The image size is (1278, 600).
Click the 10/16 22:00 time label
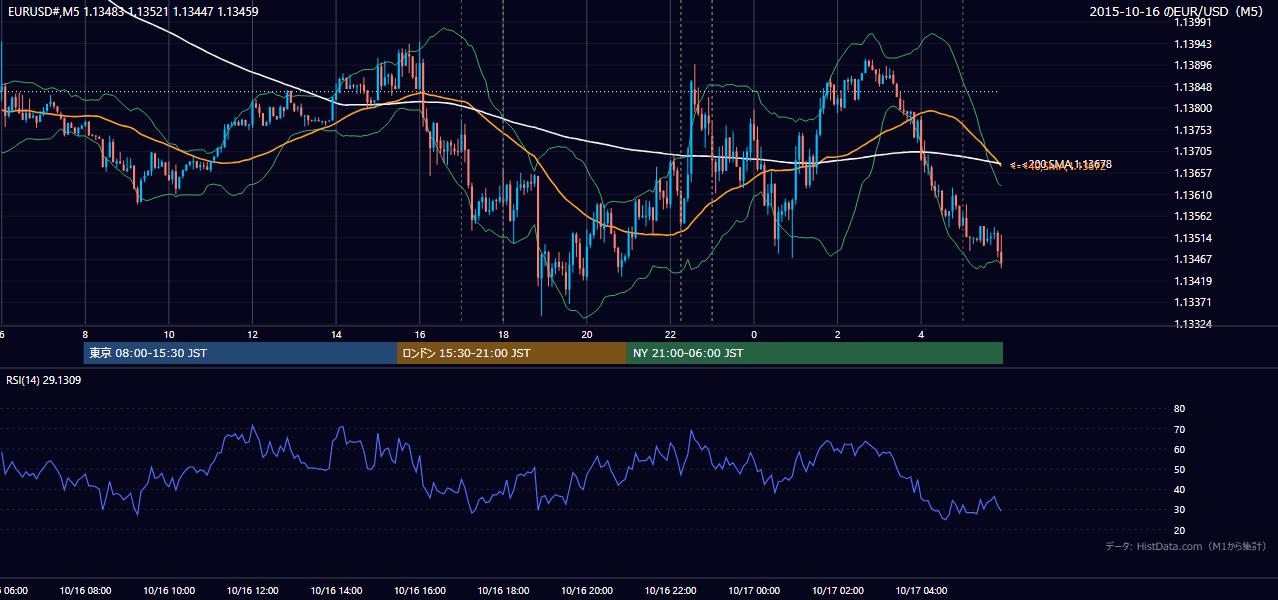coord(670,591)
